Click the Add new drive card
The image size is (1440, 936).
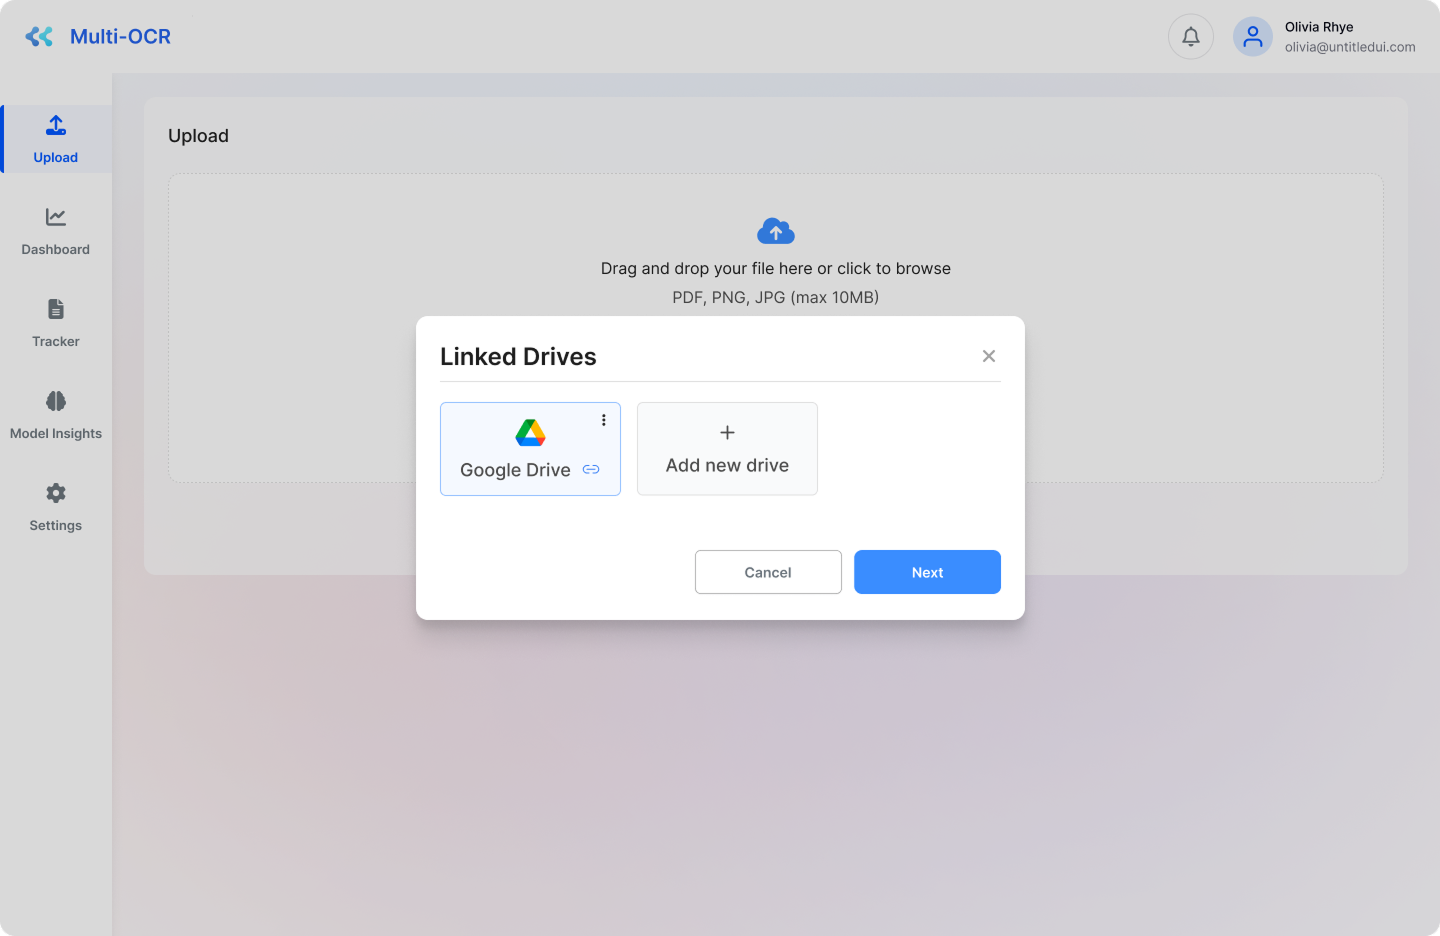[727, 449]
